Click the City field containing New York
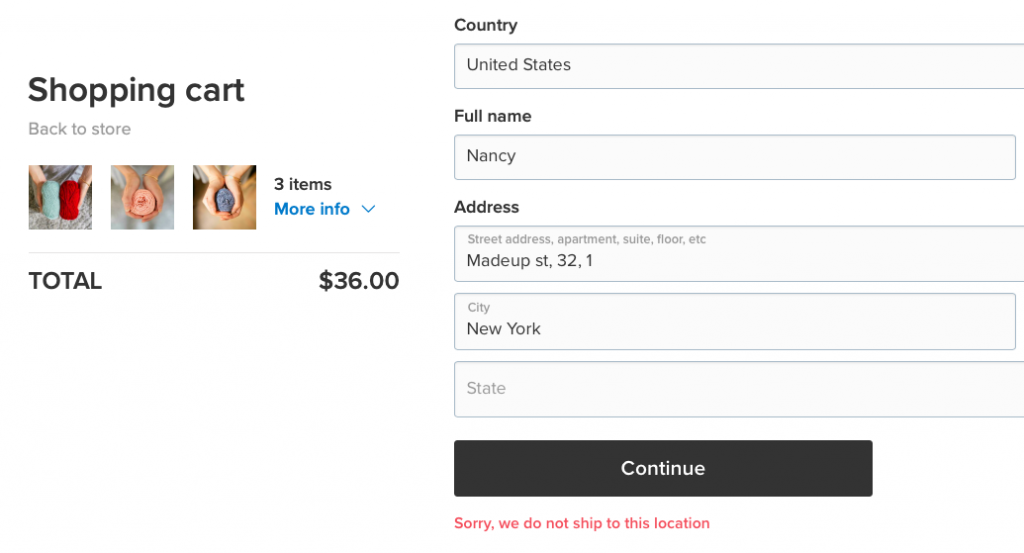 click(x=735, y=321)
